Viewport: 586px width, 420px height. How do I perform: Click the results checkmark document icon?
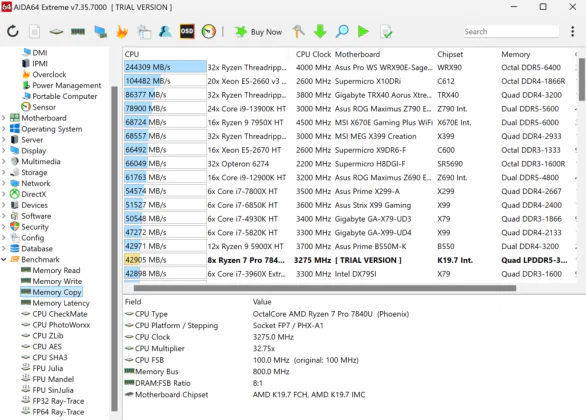point(386,31)
